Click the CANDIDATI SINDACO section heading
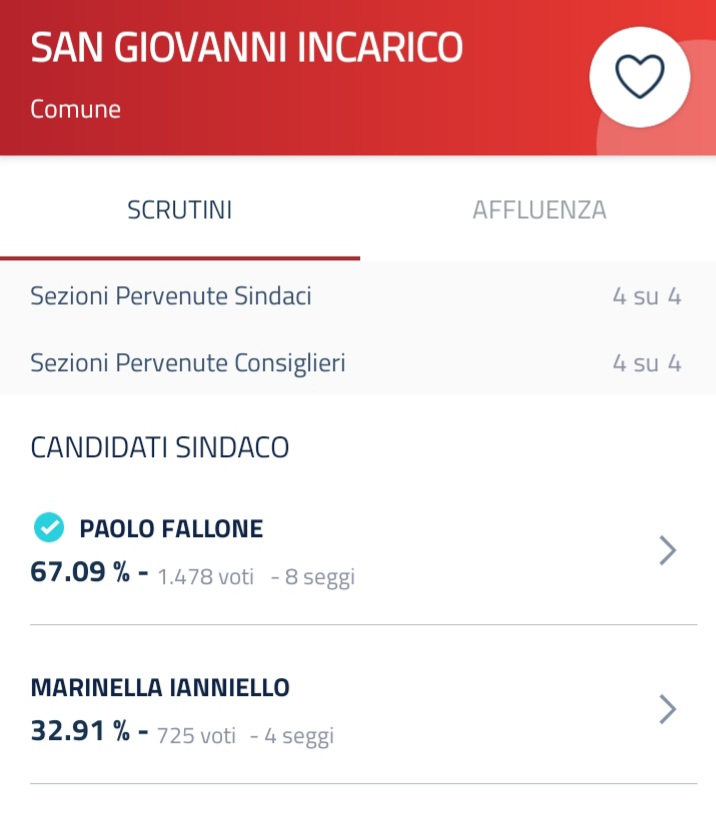 tap(160, 447)
